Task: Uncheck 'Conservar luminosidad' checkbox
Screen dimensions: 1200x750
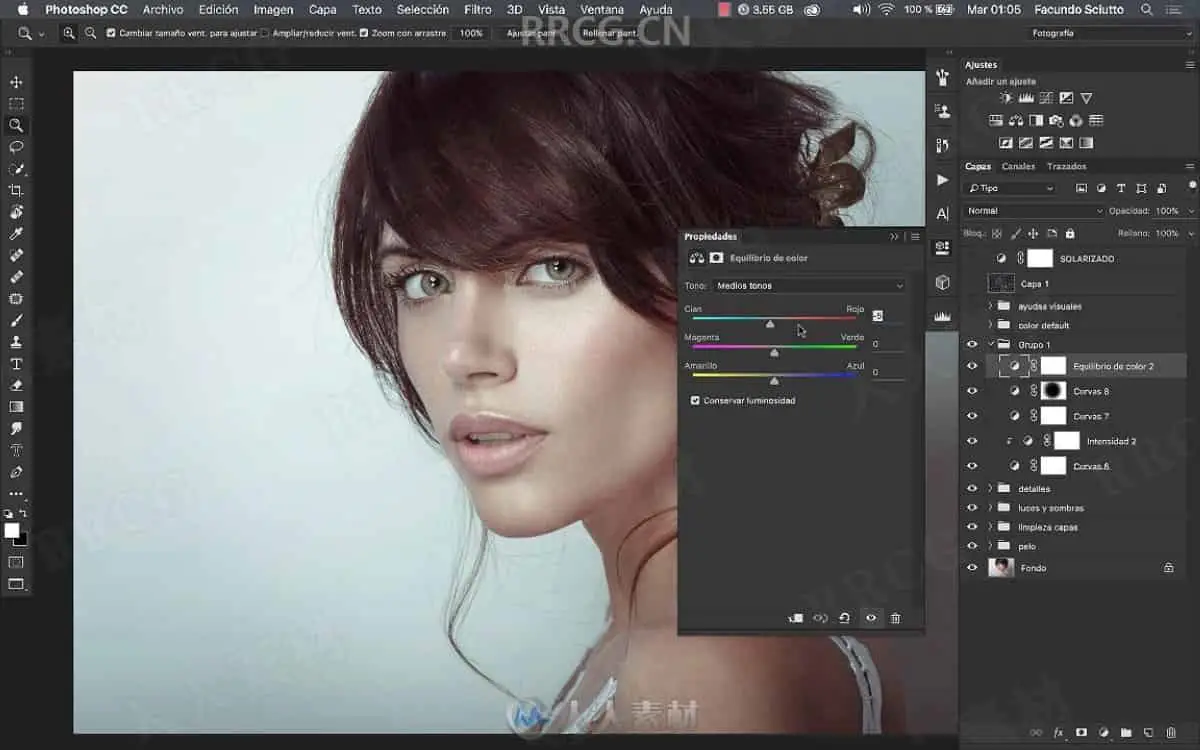Action: click(695, 400)
